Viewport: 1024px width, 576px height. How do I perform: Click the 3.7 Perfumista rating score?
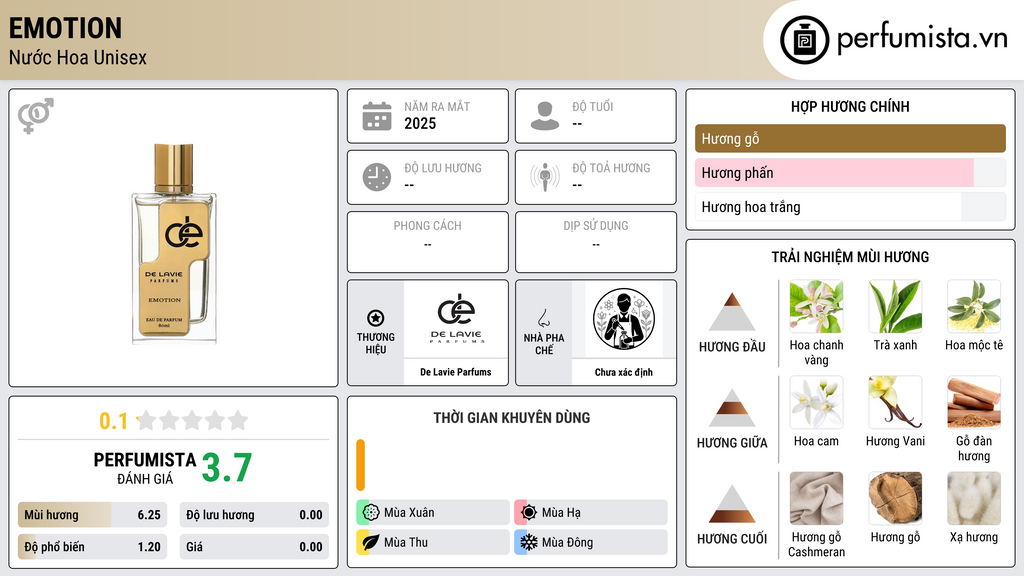(227, 468)
